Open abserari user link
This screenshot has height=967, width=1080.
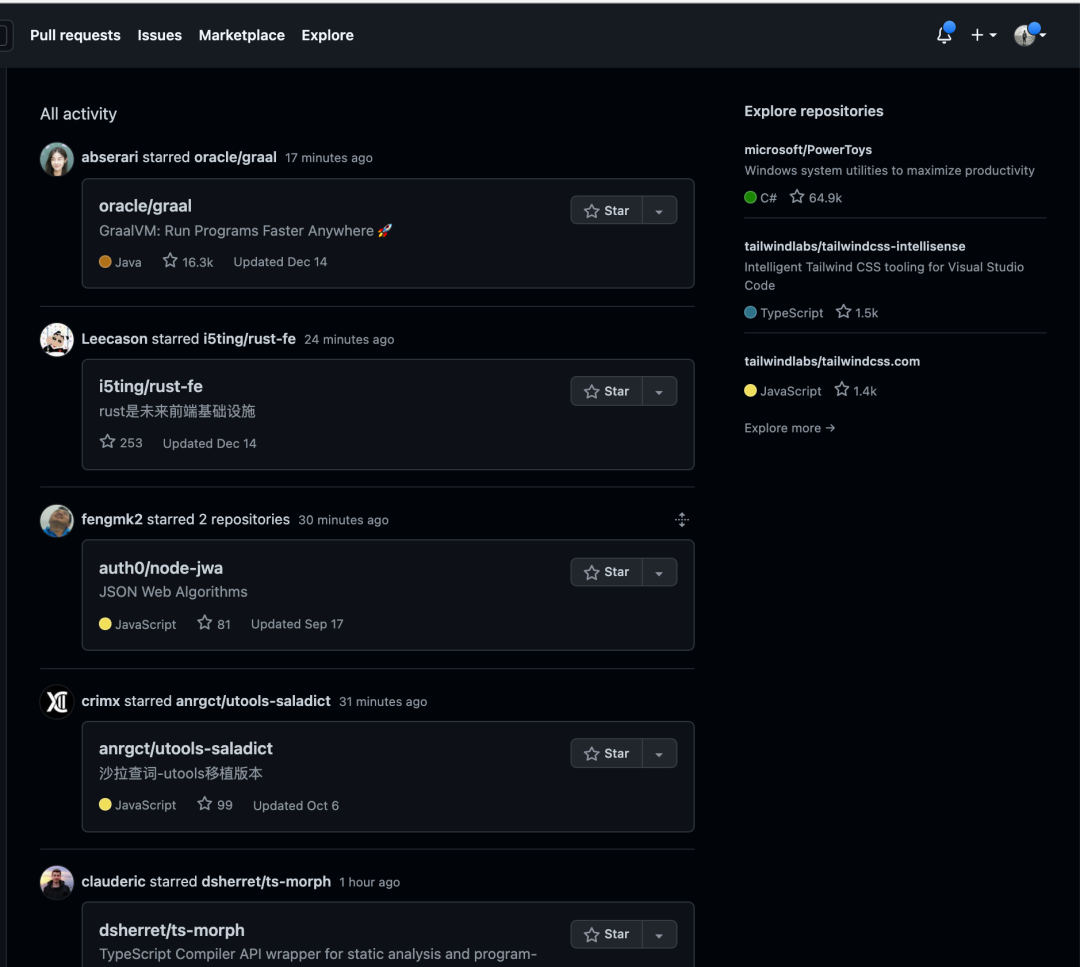[110, 157]
